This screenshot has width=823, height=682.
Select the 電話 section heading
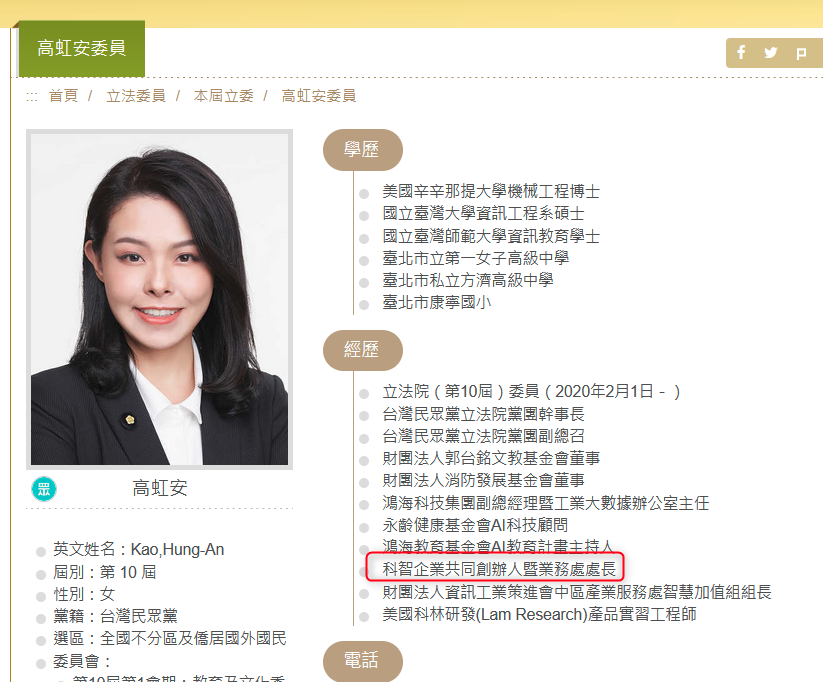pos(363,660)
